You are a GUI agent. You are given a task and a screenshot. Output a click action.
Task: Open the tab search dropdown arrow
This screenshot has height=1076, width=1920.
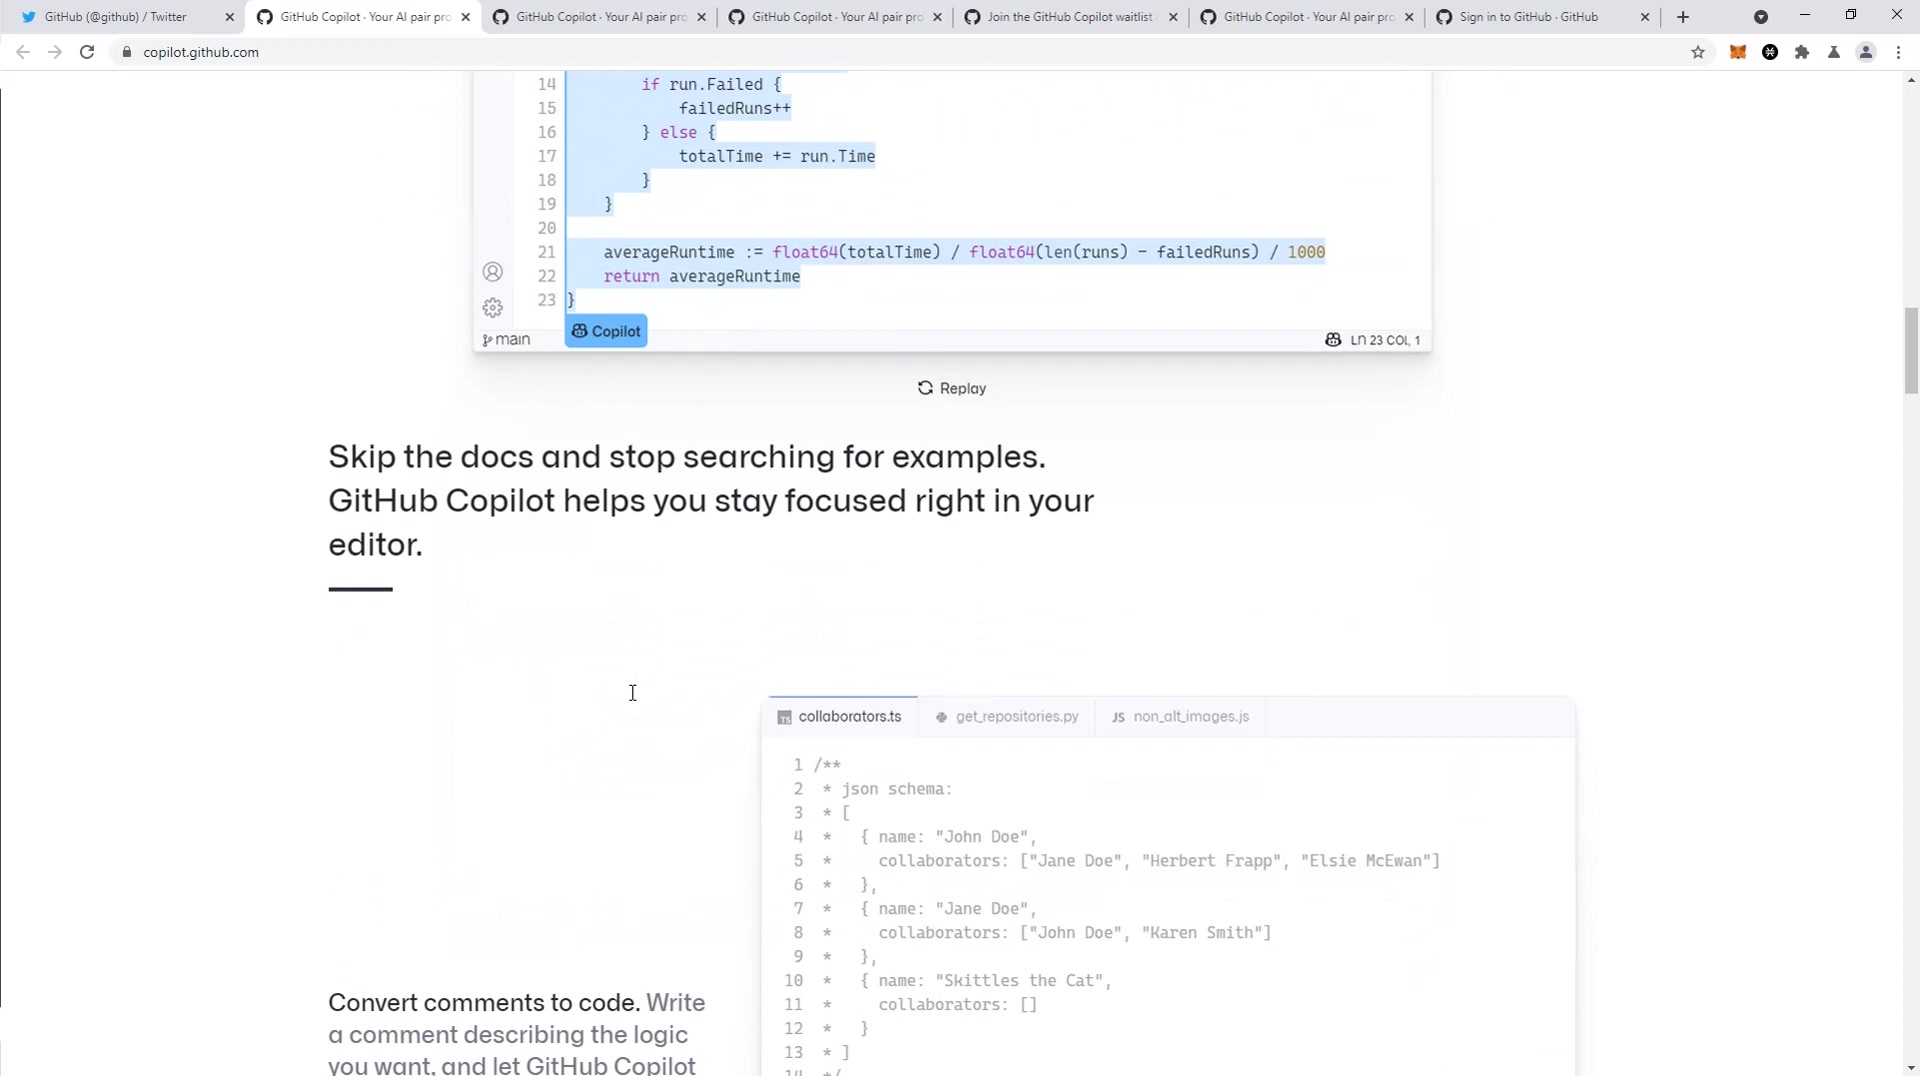tap(1761, 17)
